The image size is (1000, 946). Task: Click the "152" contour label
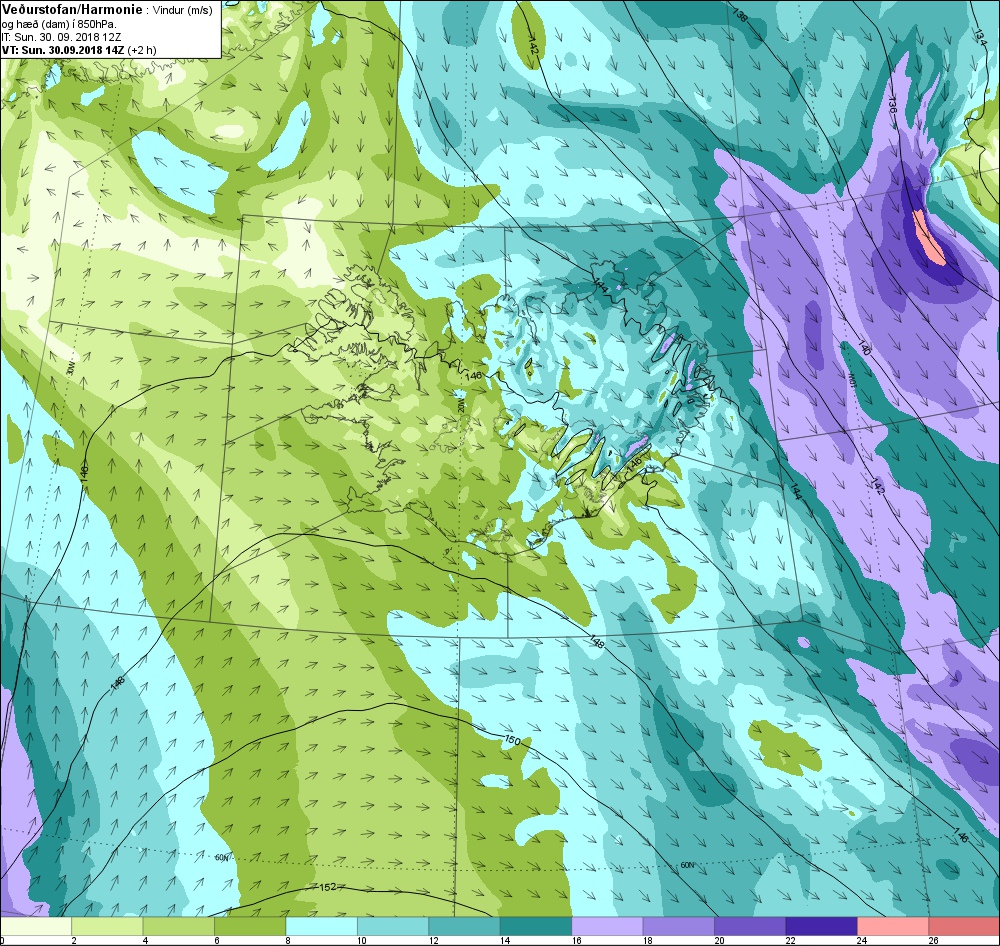(327, 887)
